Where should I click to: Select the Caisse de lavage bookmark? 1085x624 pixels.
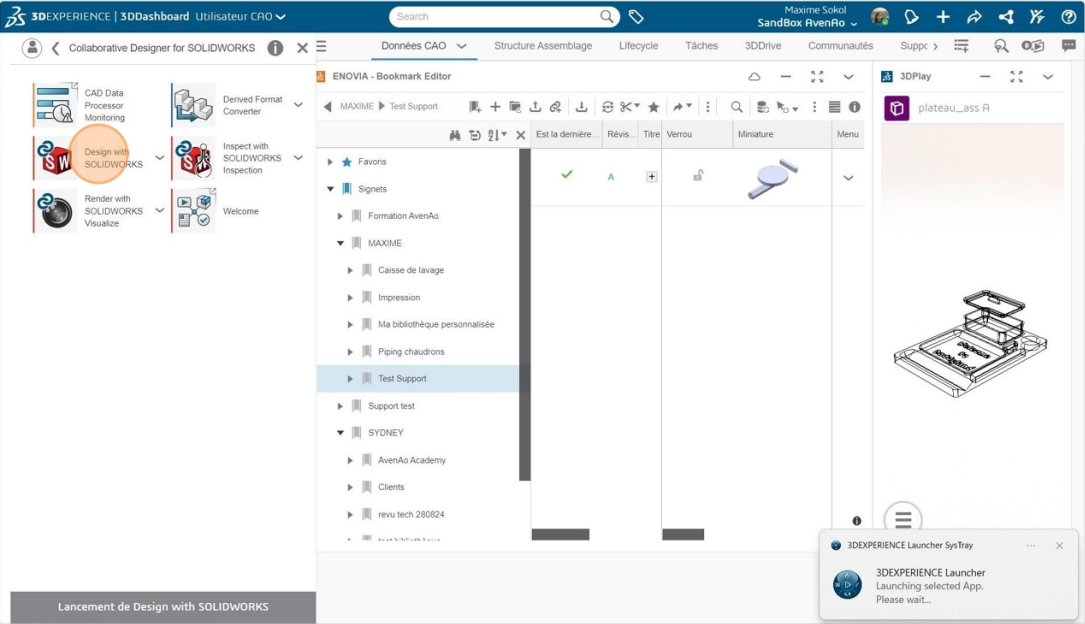pyautogui.click(x=411, y=270)
